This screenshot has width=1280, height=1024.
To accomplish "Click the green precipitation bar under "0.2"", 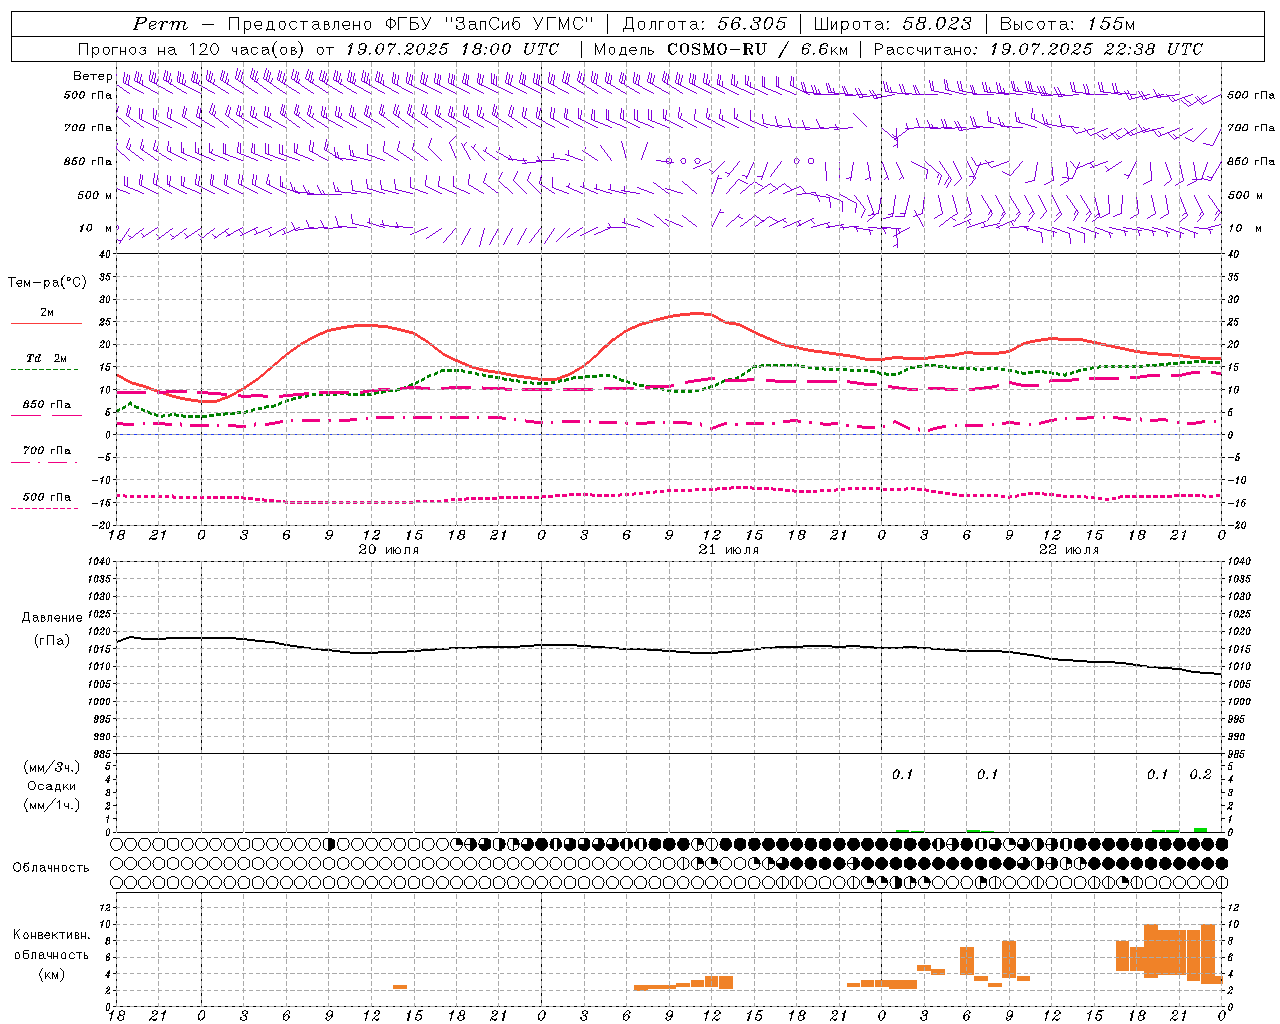I will [x=1201, y=830].
